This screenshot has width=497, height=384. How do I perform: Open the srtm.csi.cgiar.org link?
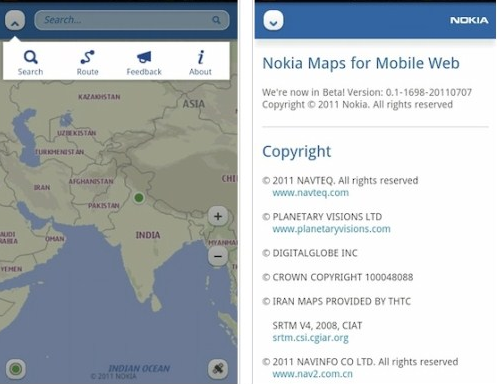(x=310, y=338)
